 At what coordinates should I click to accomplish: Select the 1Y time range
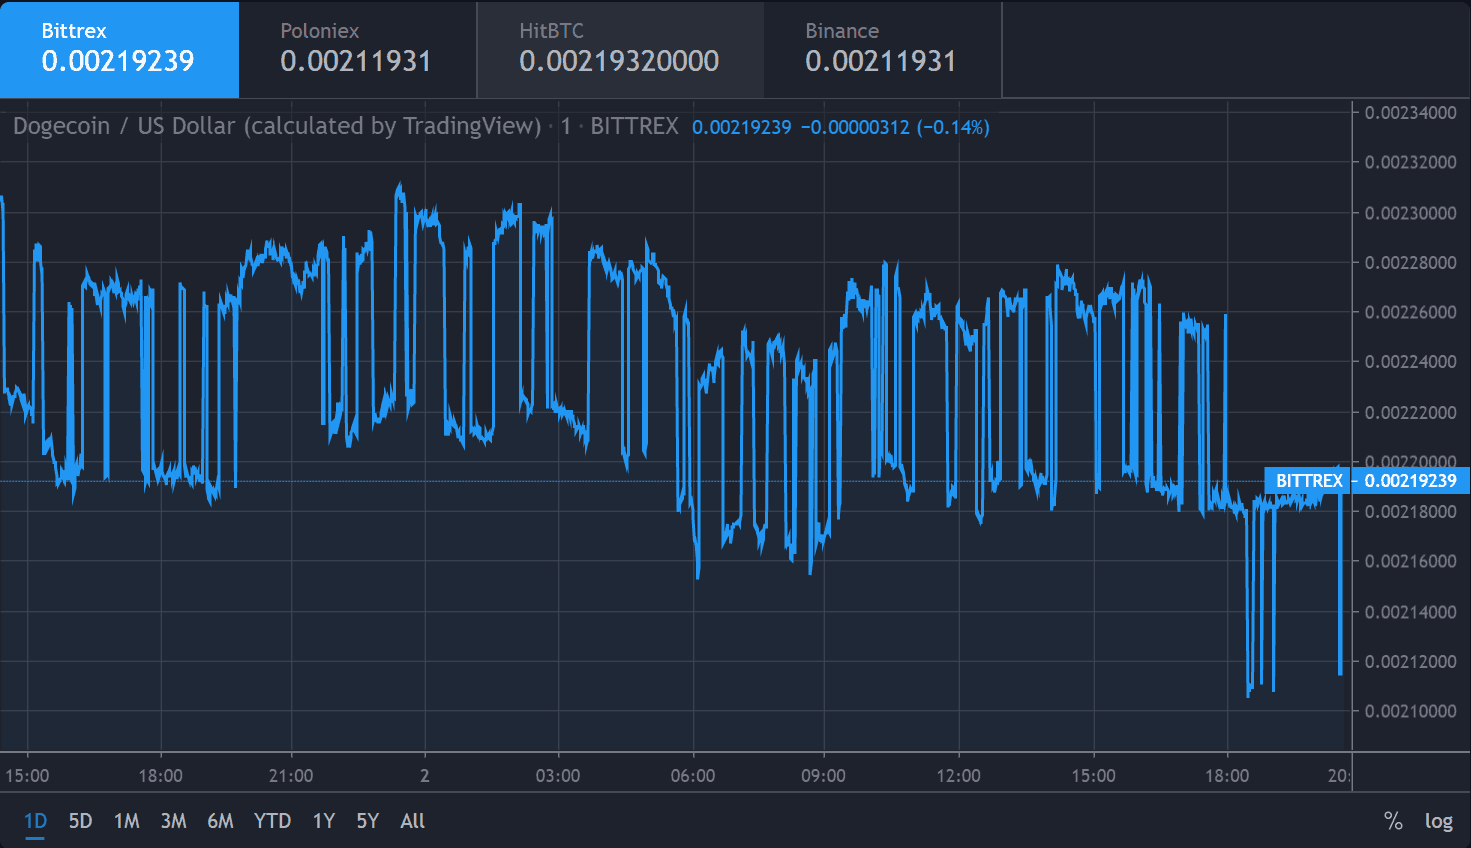[323, 821]
